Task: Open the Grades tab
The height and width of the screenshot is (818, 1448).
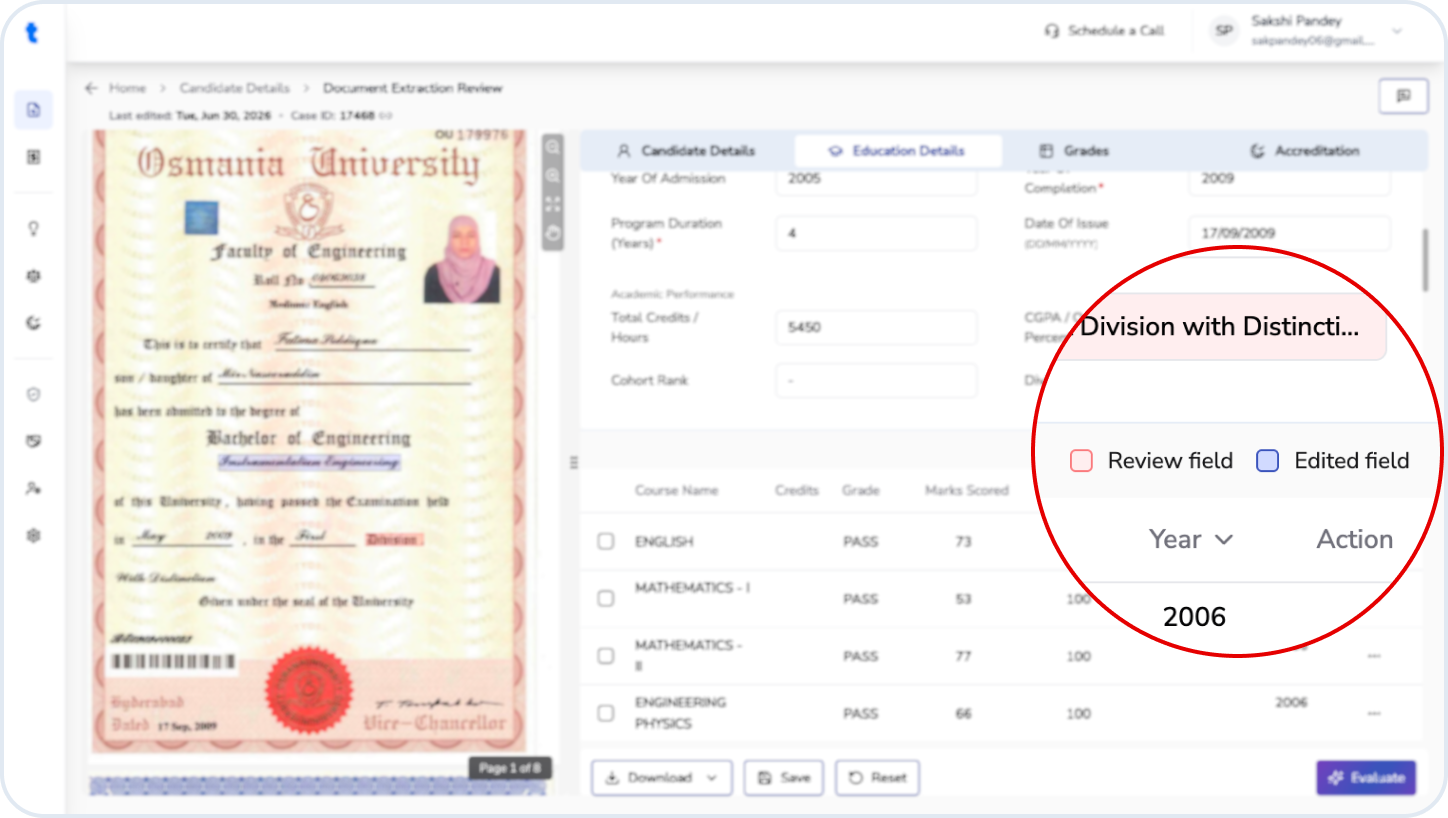Action: coord(1074,151)
